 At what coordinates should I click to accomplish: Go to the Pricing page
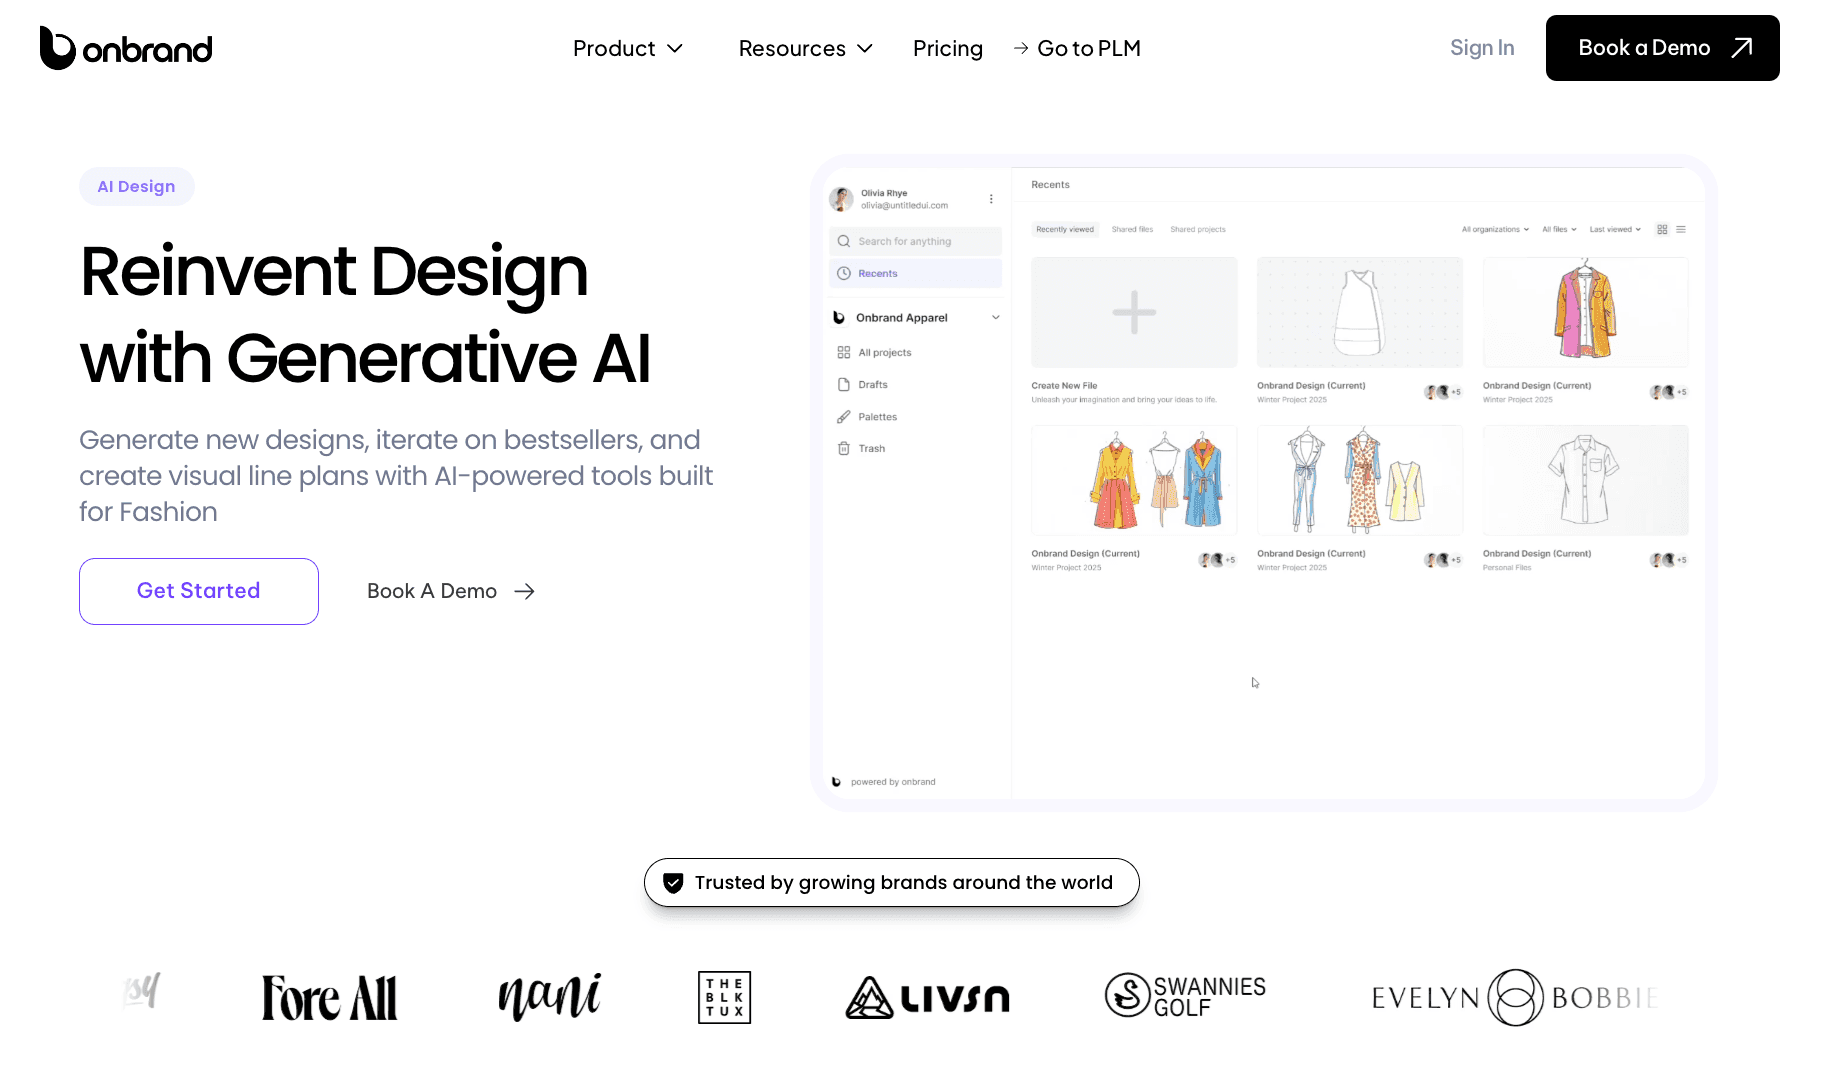tap(948, 48)
